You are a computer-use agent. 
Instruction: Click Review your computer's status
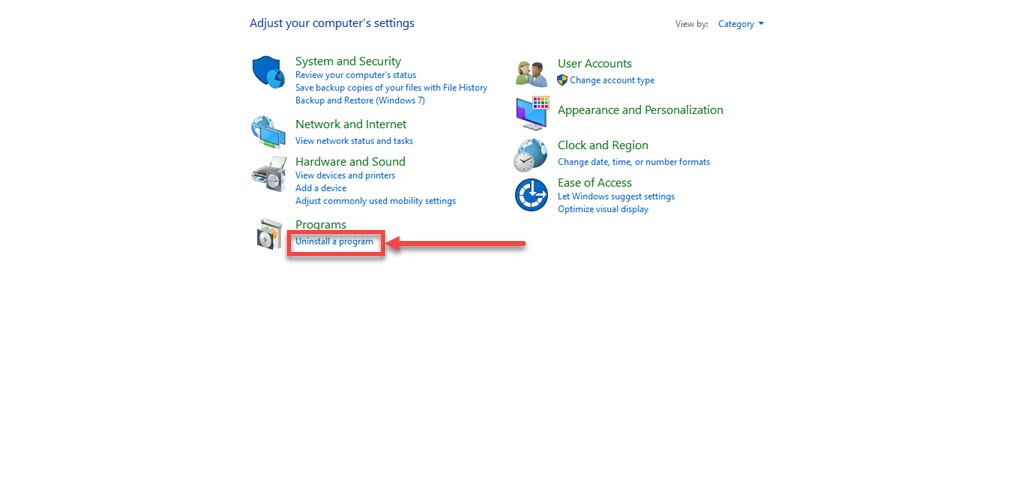tap(355, 75)
